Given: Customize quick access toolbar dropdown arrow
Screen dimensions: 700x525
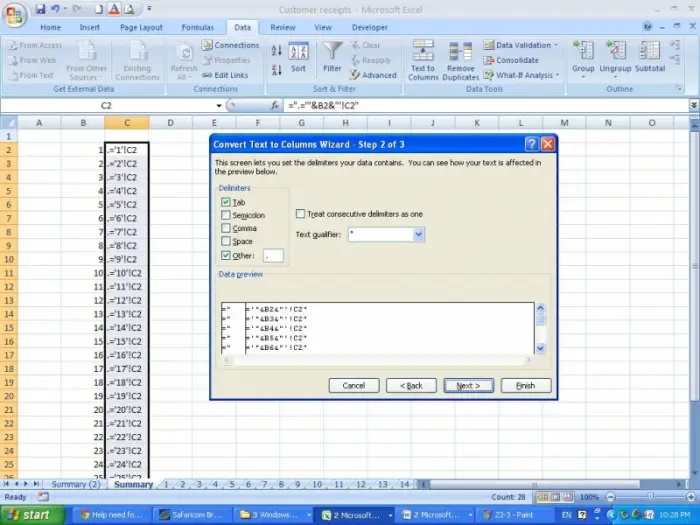Looking at the screenshot, I should [149, 8].
